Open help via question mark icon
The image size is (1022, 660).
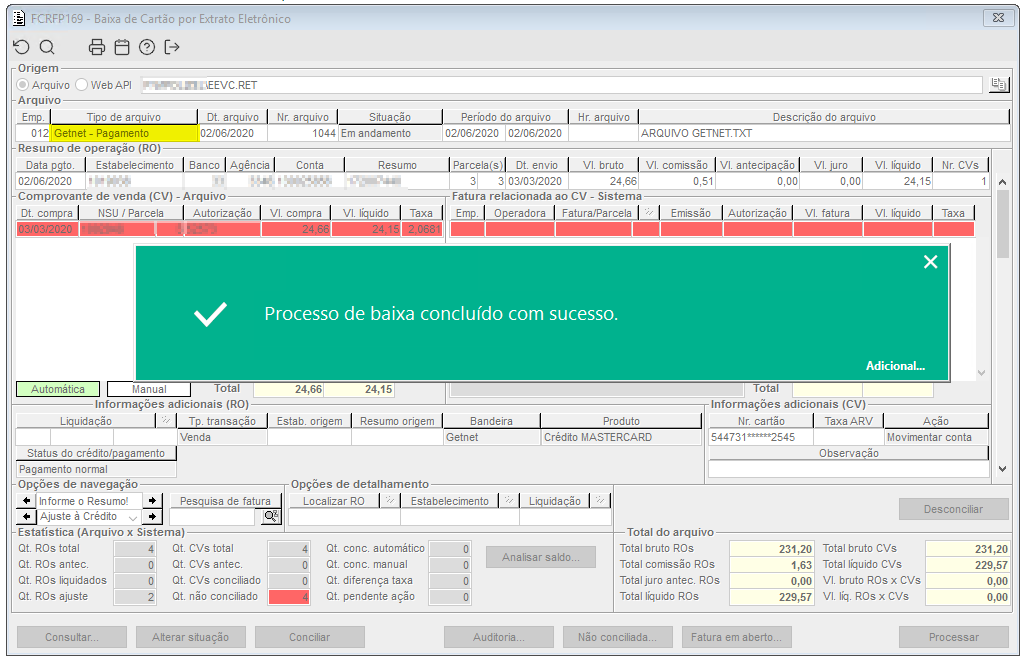(147, 47)
